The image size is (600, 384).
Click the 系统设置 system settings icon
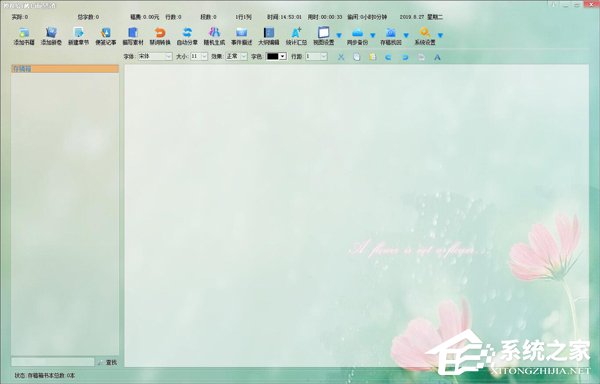425,33
